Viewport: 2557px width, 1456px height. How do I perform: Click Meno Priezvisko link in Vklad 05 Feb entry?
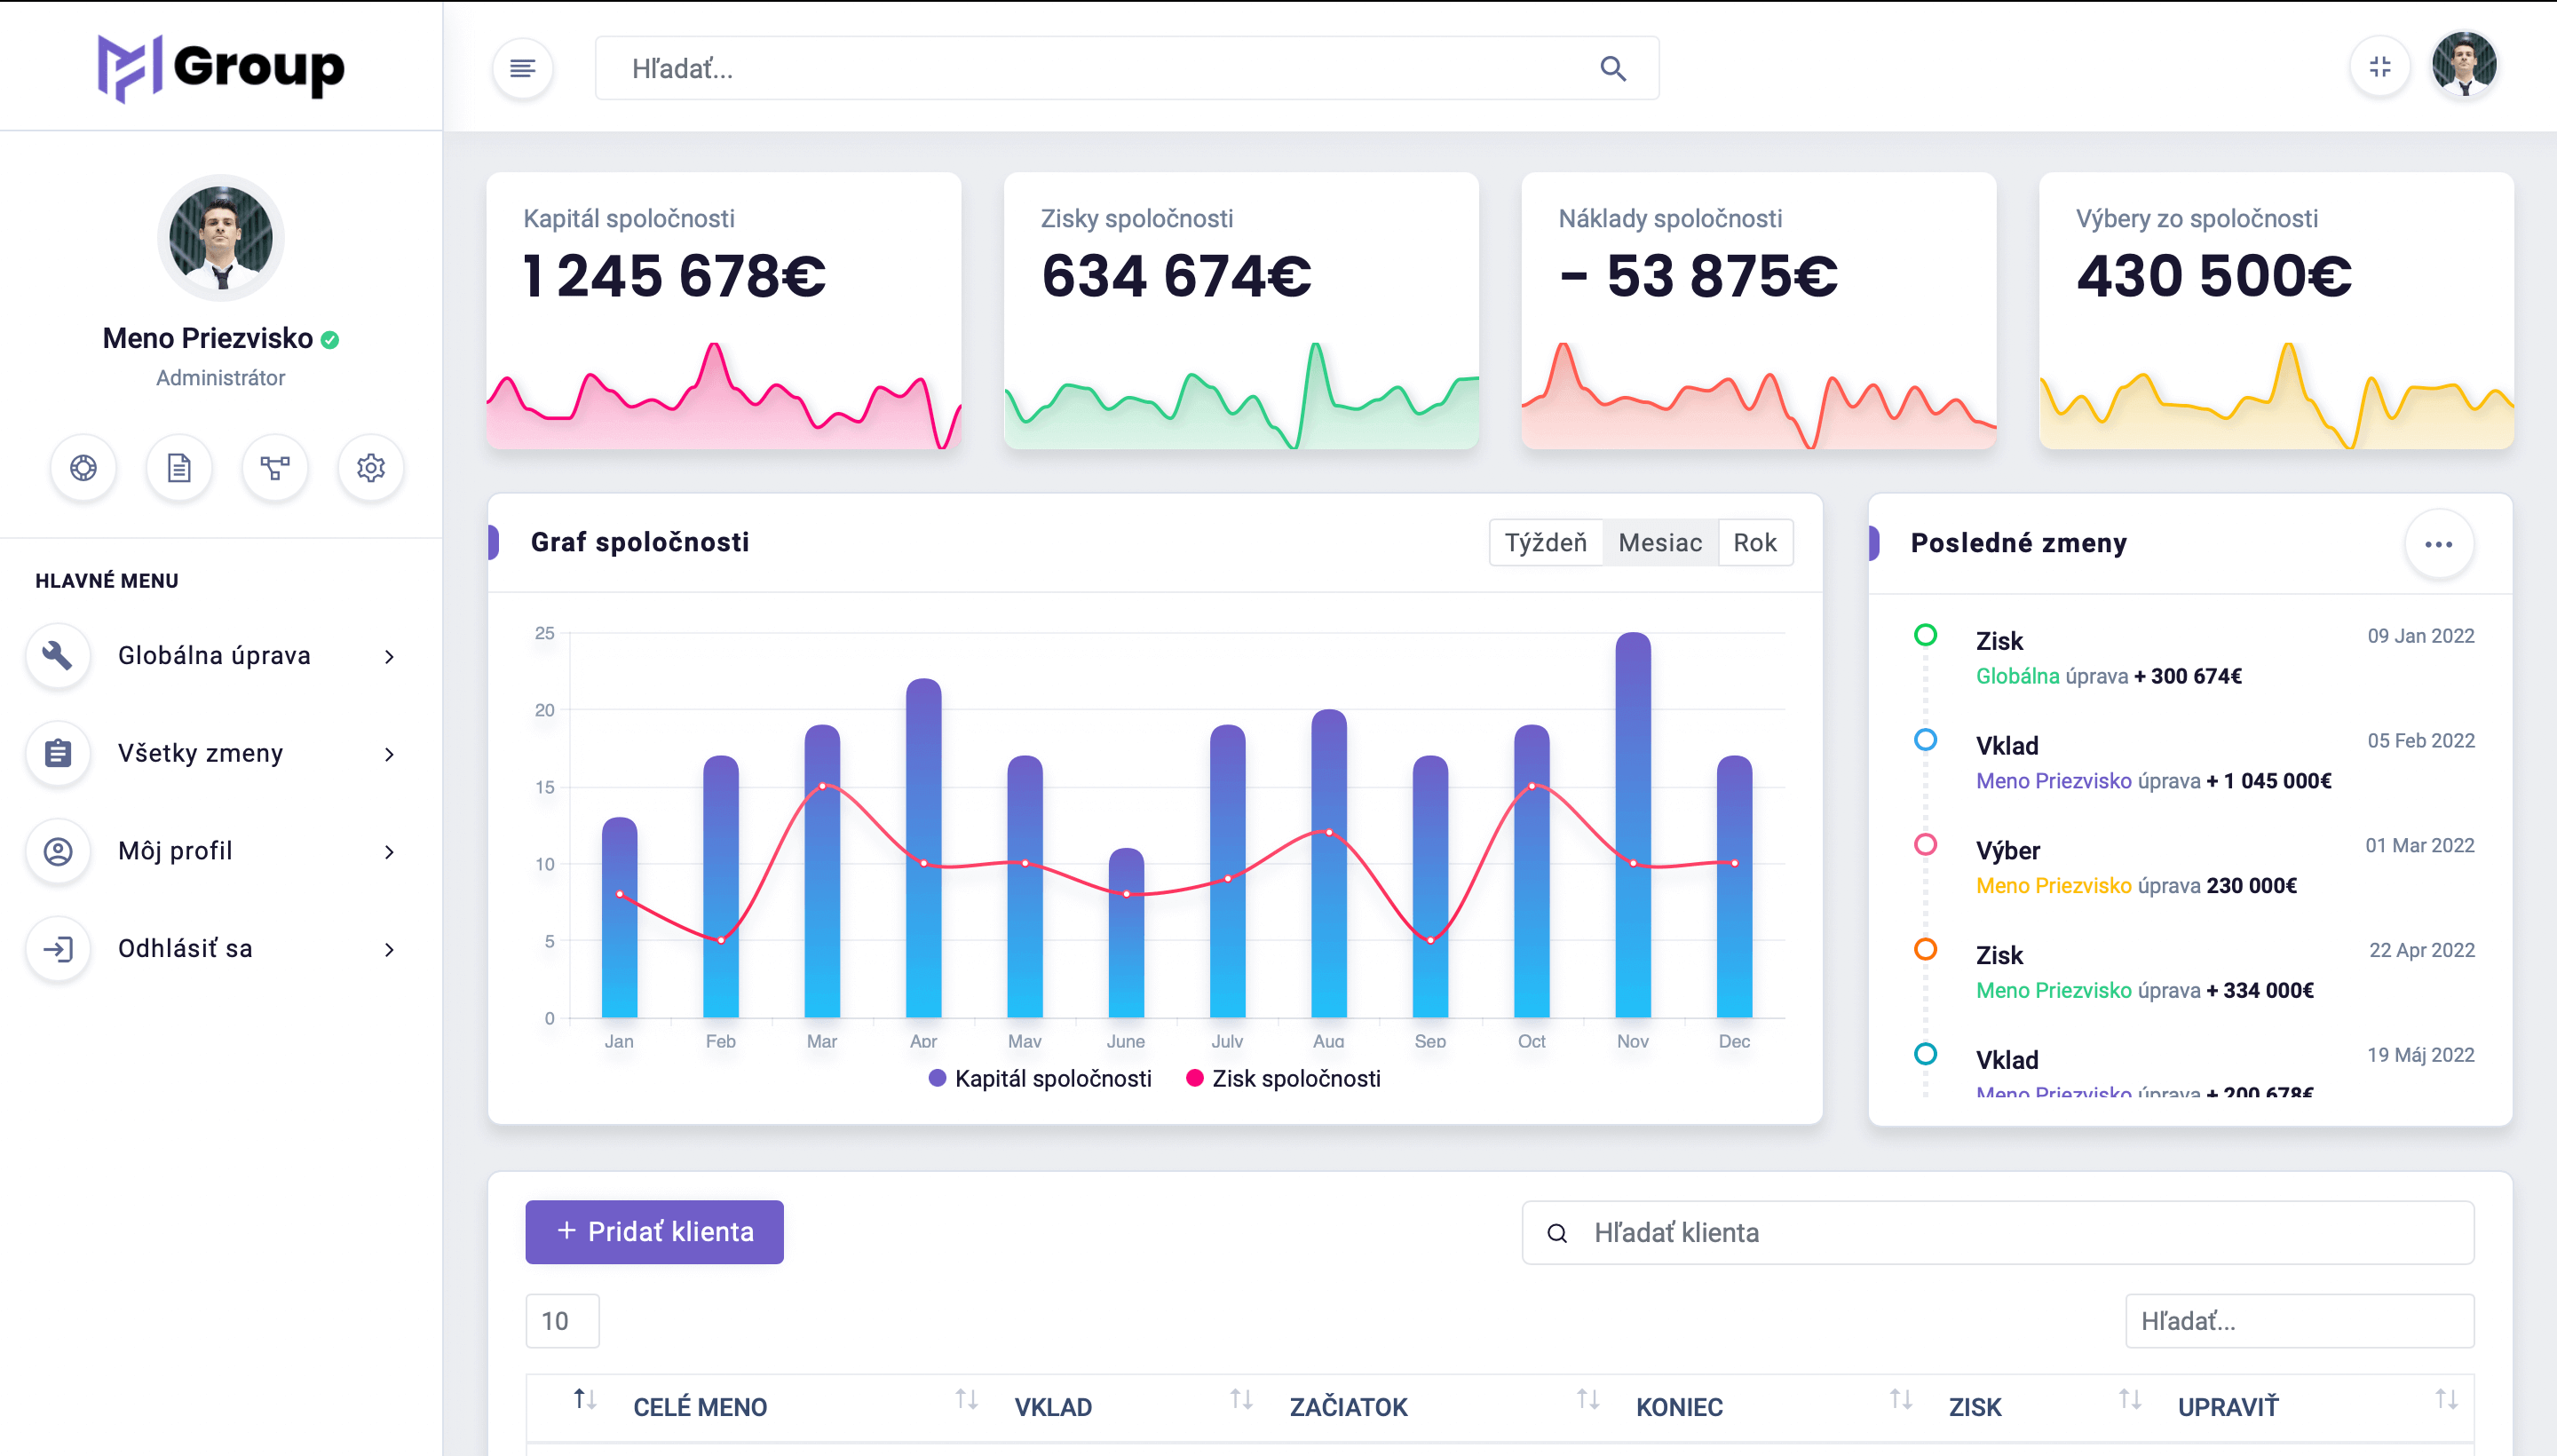(2053, 781)
